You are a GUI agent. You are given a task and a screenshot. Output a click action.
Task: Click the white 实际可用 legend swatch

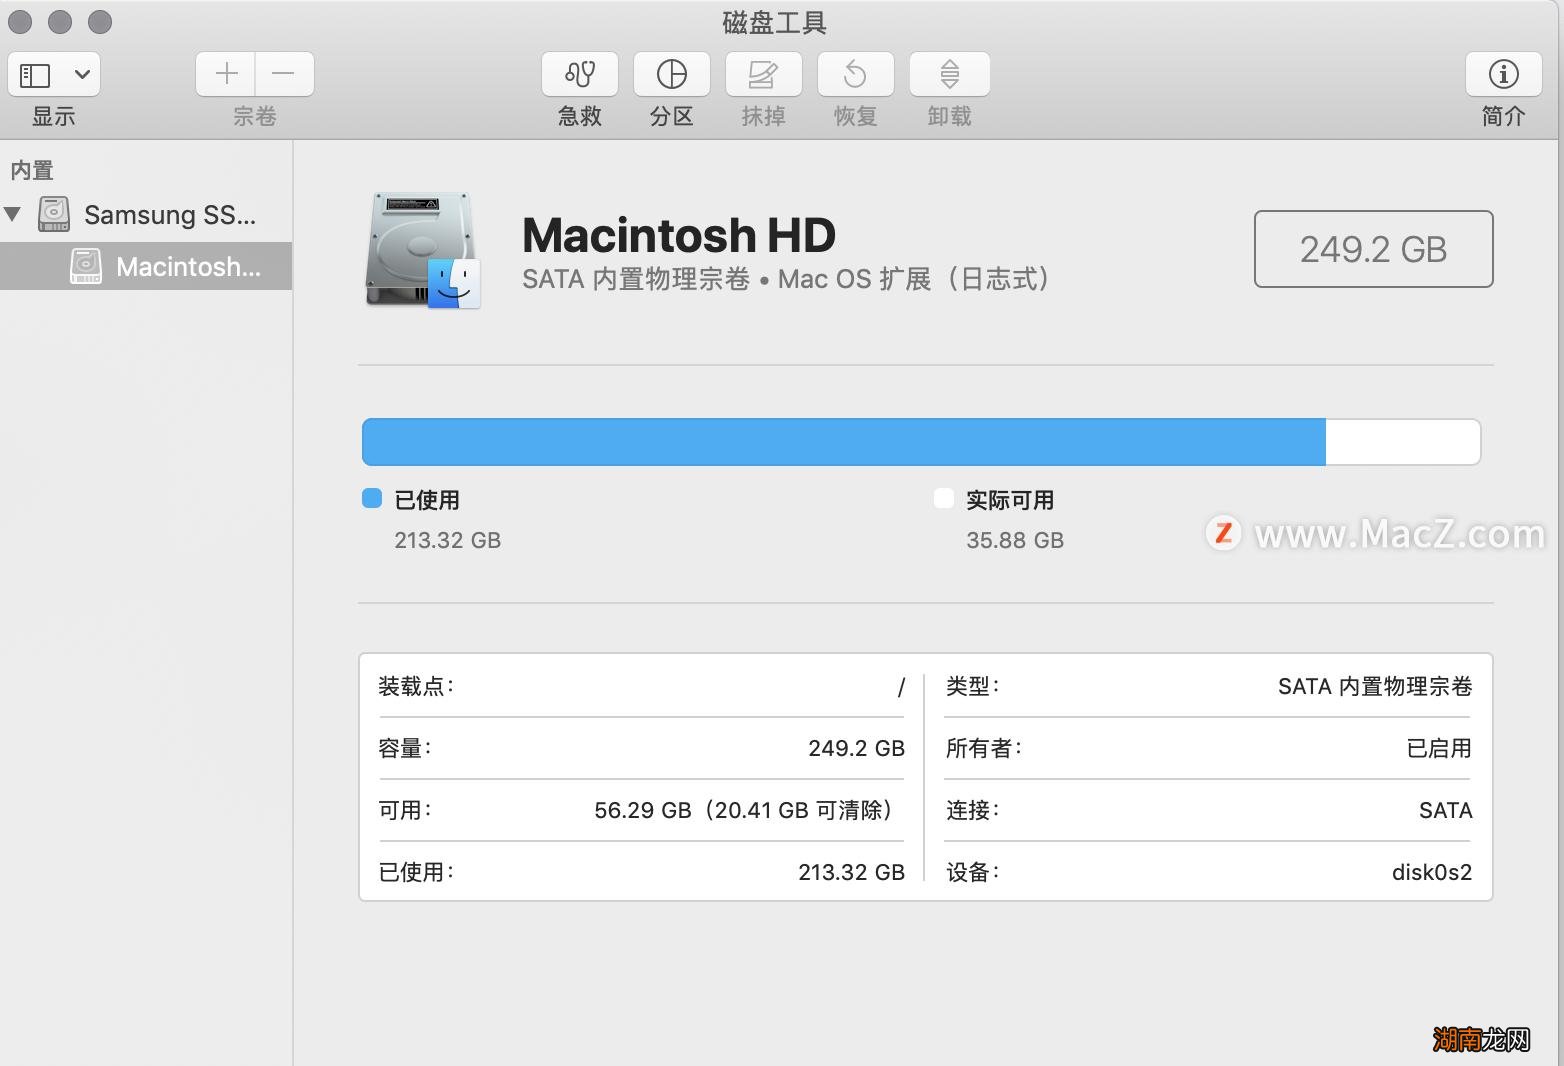pos(943,499)
